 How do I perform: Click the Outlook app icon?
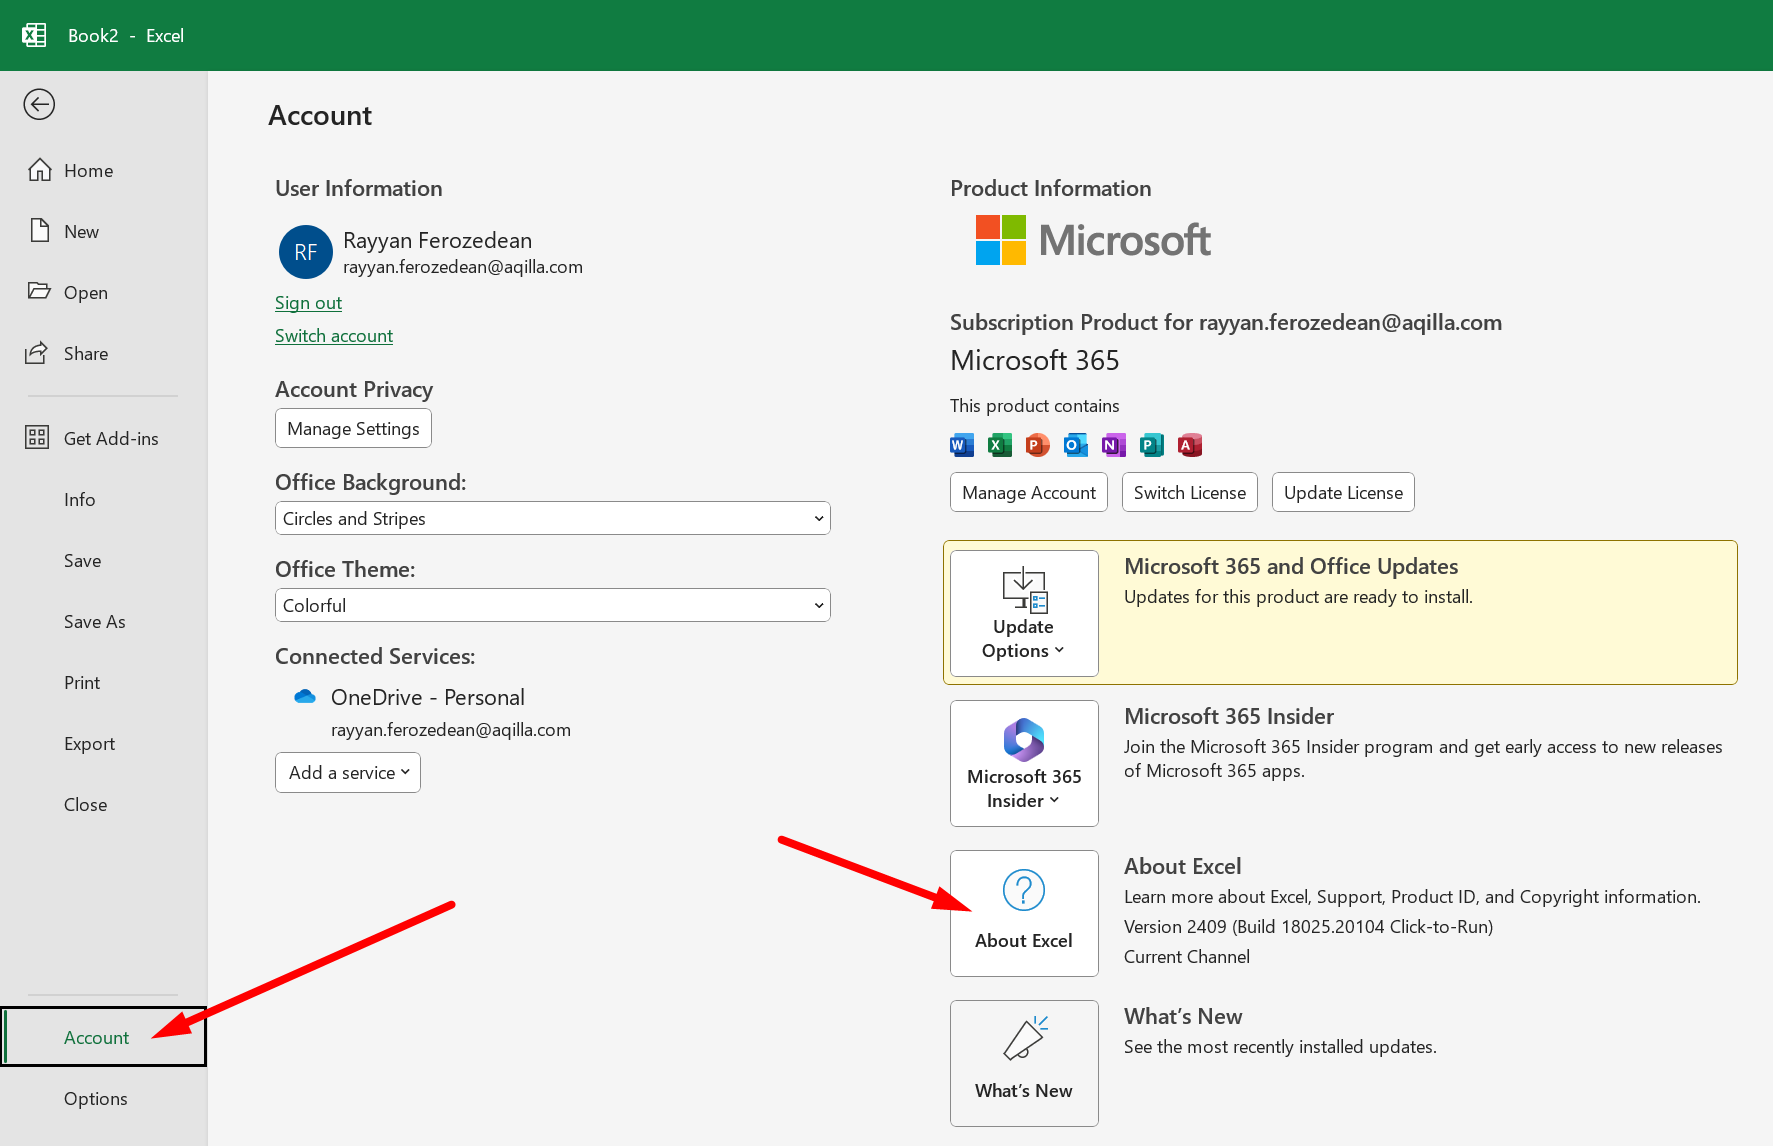coord(1075,445)
